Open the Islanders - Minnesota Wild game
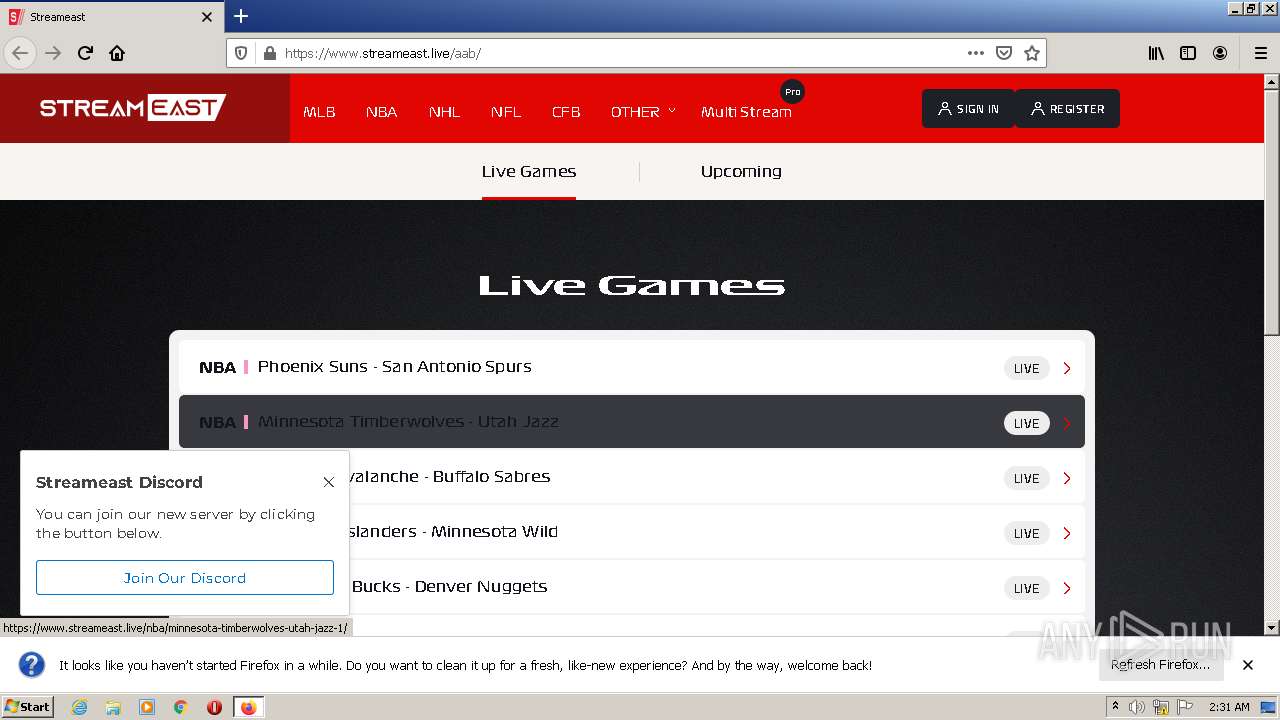The width and height of the screenshot is (1280, 720). tap(631, 532)
